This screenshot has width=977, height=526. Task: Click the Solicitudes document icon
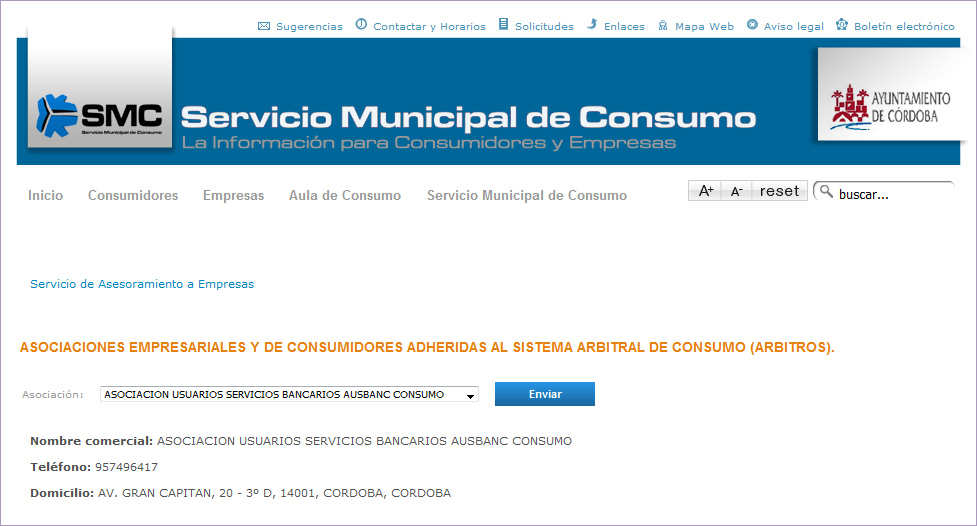coord(503,24)
